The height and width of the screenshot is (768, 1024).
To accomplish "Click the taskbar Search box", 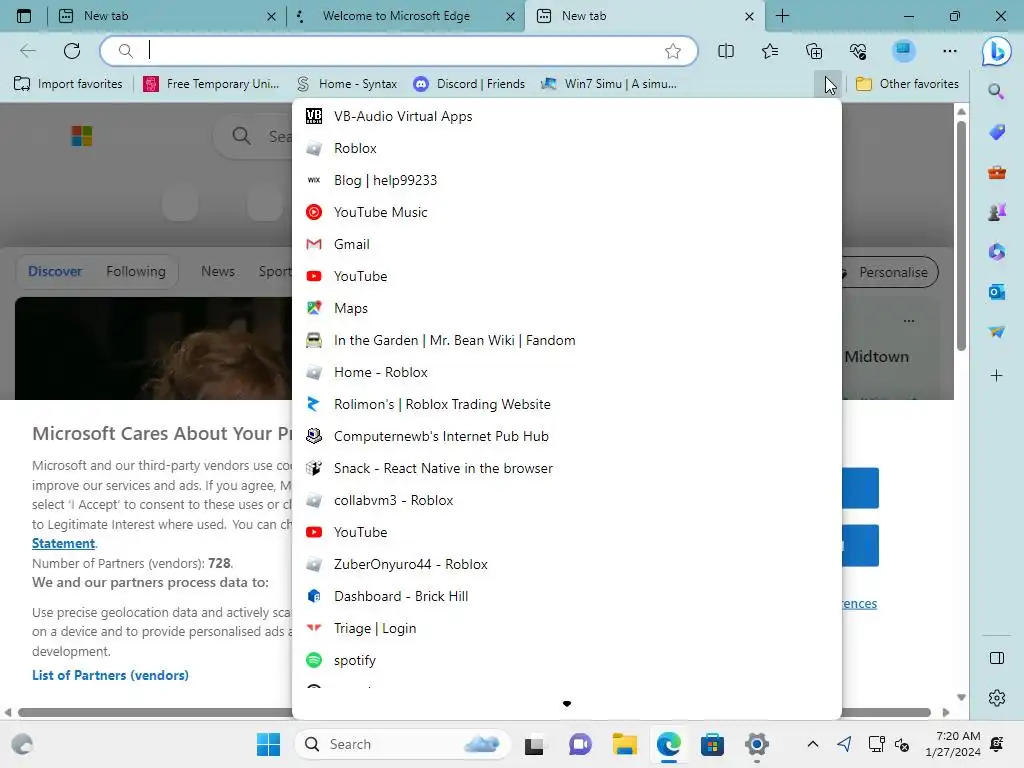I will click(x=402, y=744).
